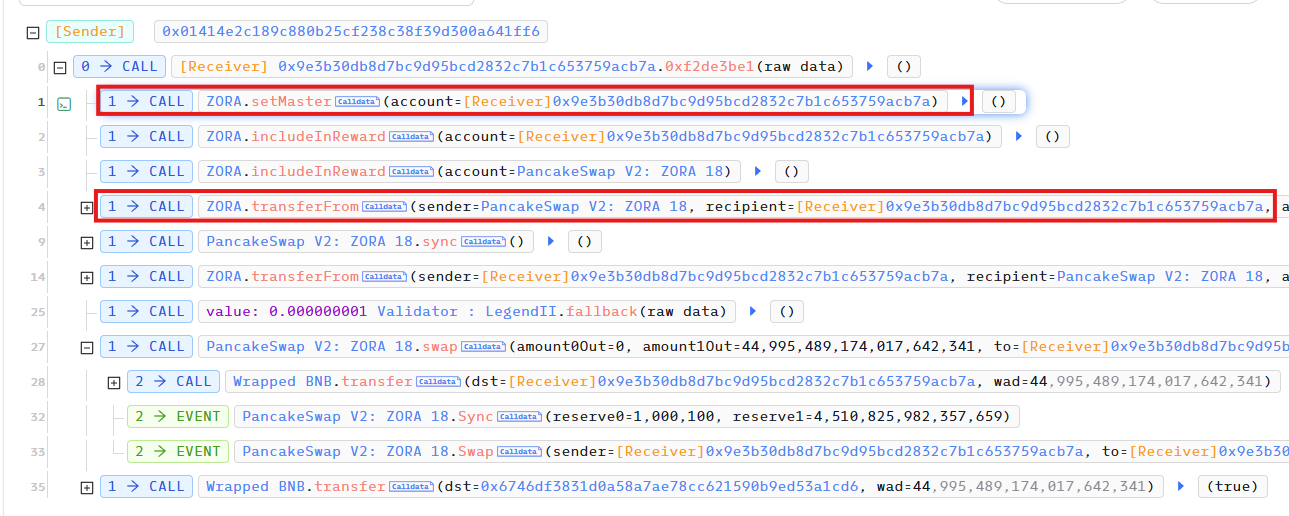Screen dimensions: 1289x516
Task: Open the debug terminal icon on the setMaster row
Action: [64, 103]
